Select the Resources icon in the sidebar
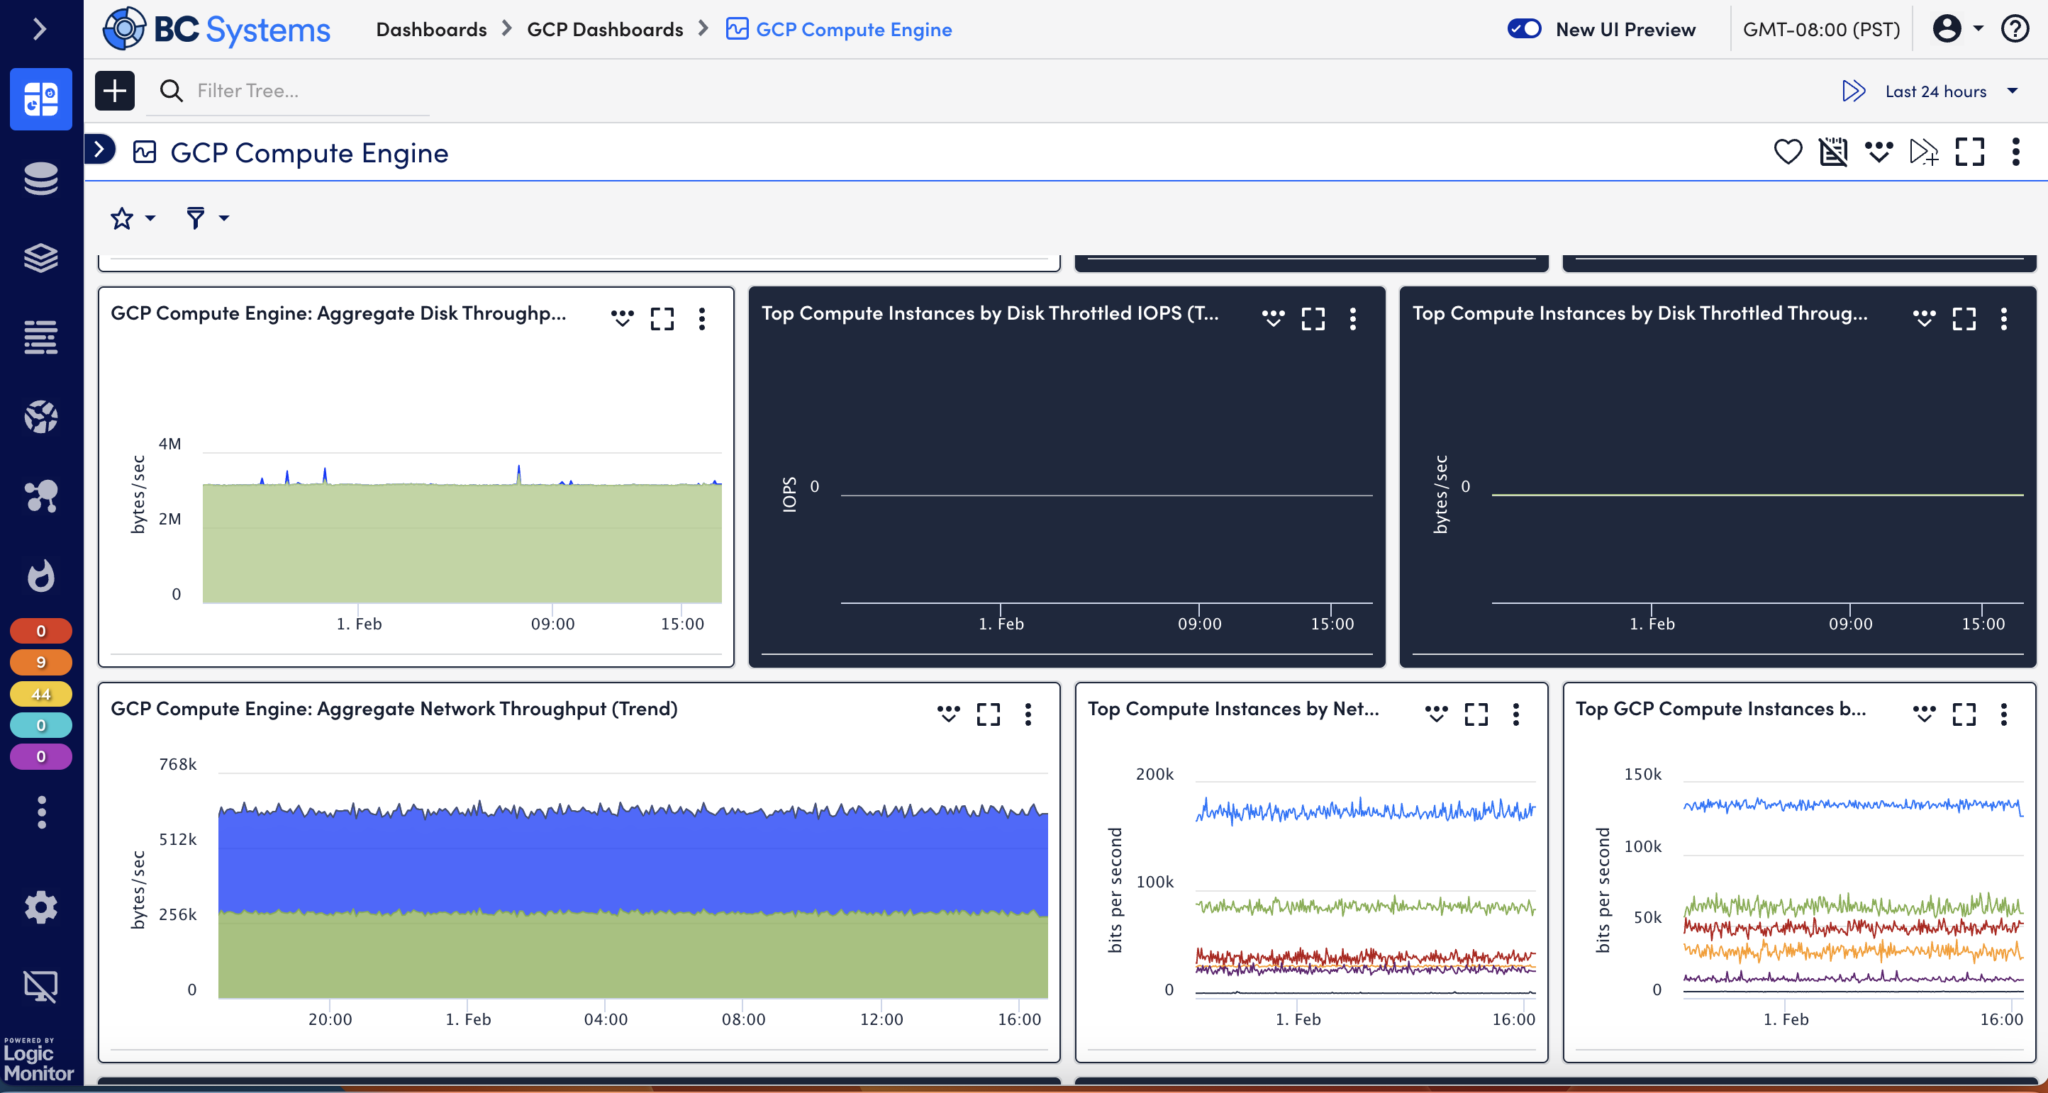This screenshot has height=1093, width=2048. point(41,178)
